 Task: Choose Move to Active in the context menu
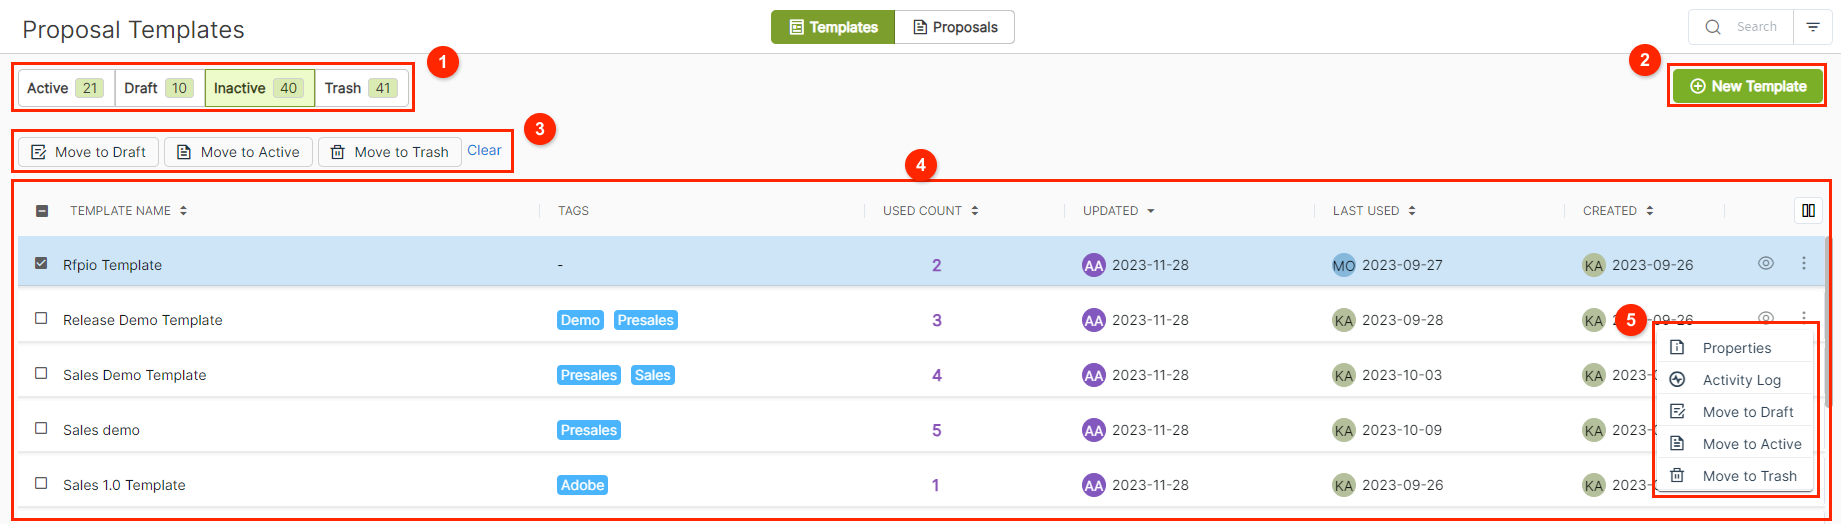coord(1736,444)
